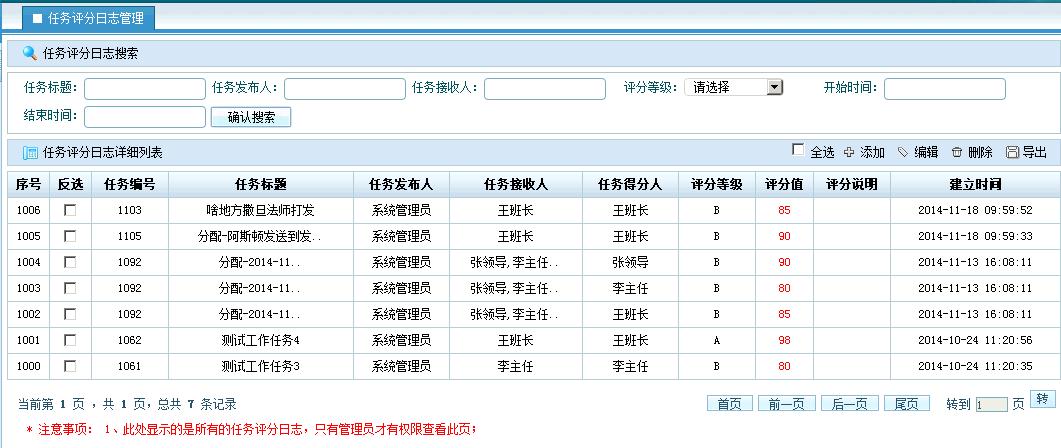The height and width of the screenshot is (448, 1061).
Task: Select the checkbox for row 1001
Action: coord(70,340)
